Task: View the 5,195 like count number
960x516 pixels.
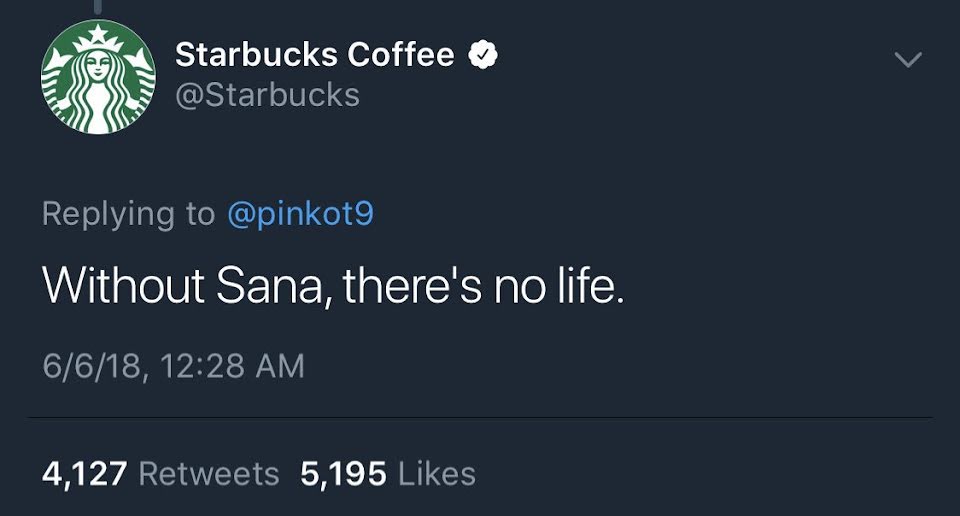Action: point(343,473)
